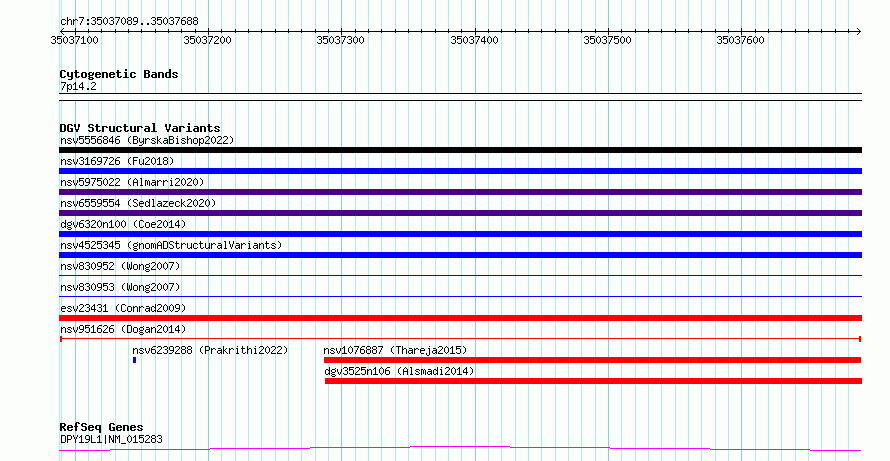Screen dimensions: 890x461
Task: Click ruler tick label 35037500
Action: tap(607, 40)
